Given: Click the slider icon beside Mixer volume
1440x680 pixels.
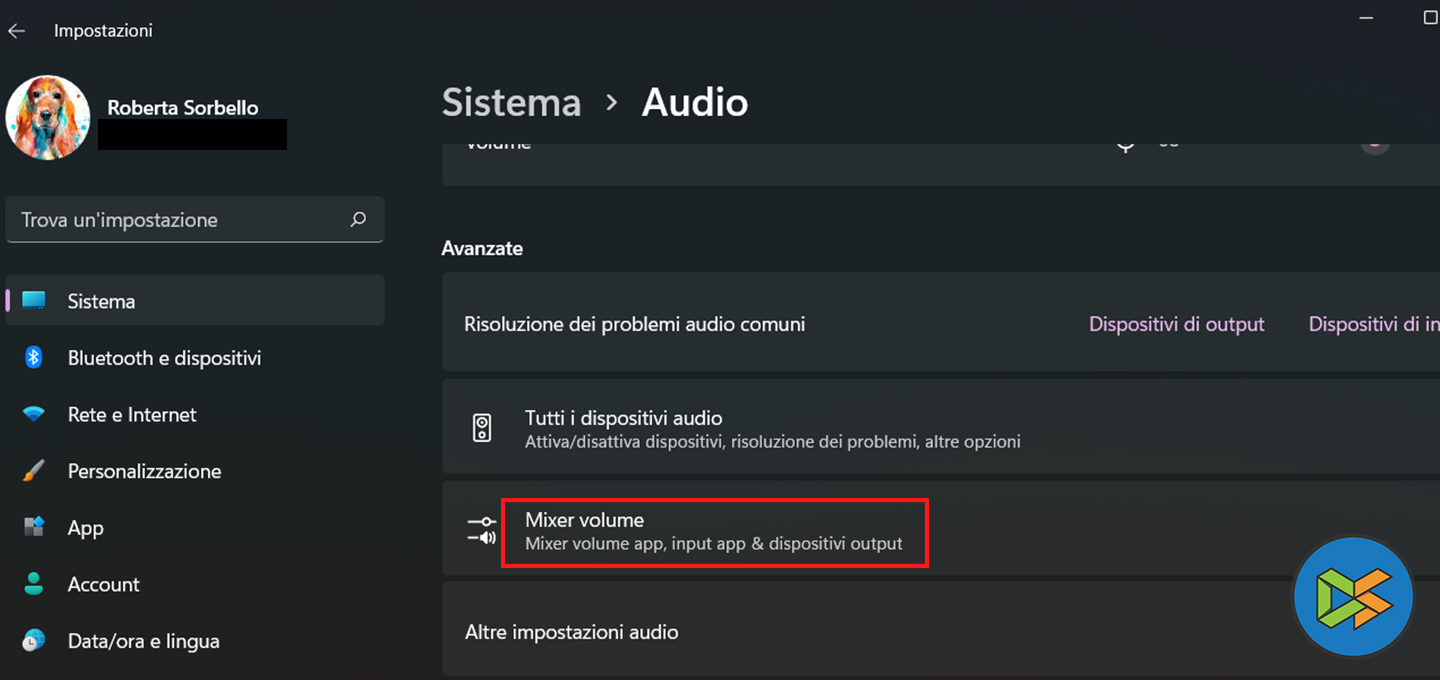Looking at the screenshot, I should coord(482,531).
